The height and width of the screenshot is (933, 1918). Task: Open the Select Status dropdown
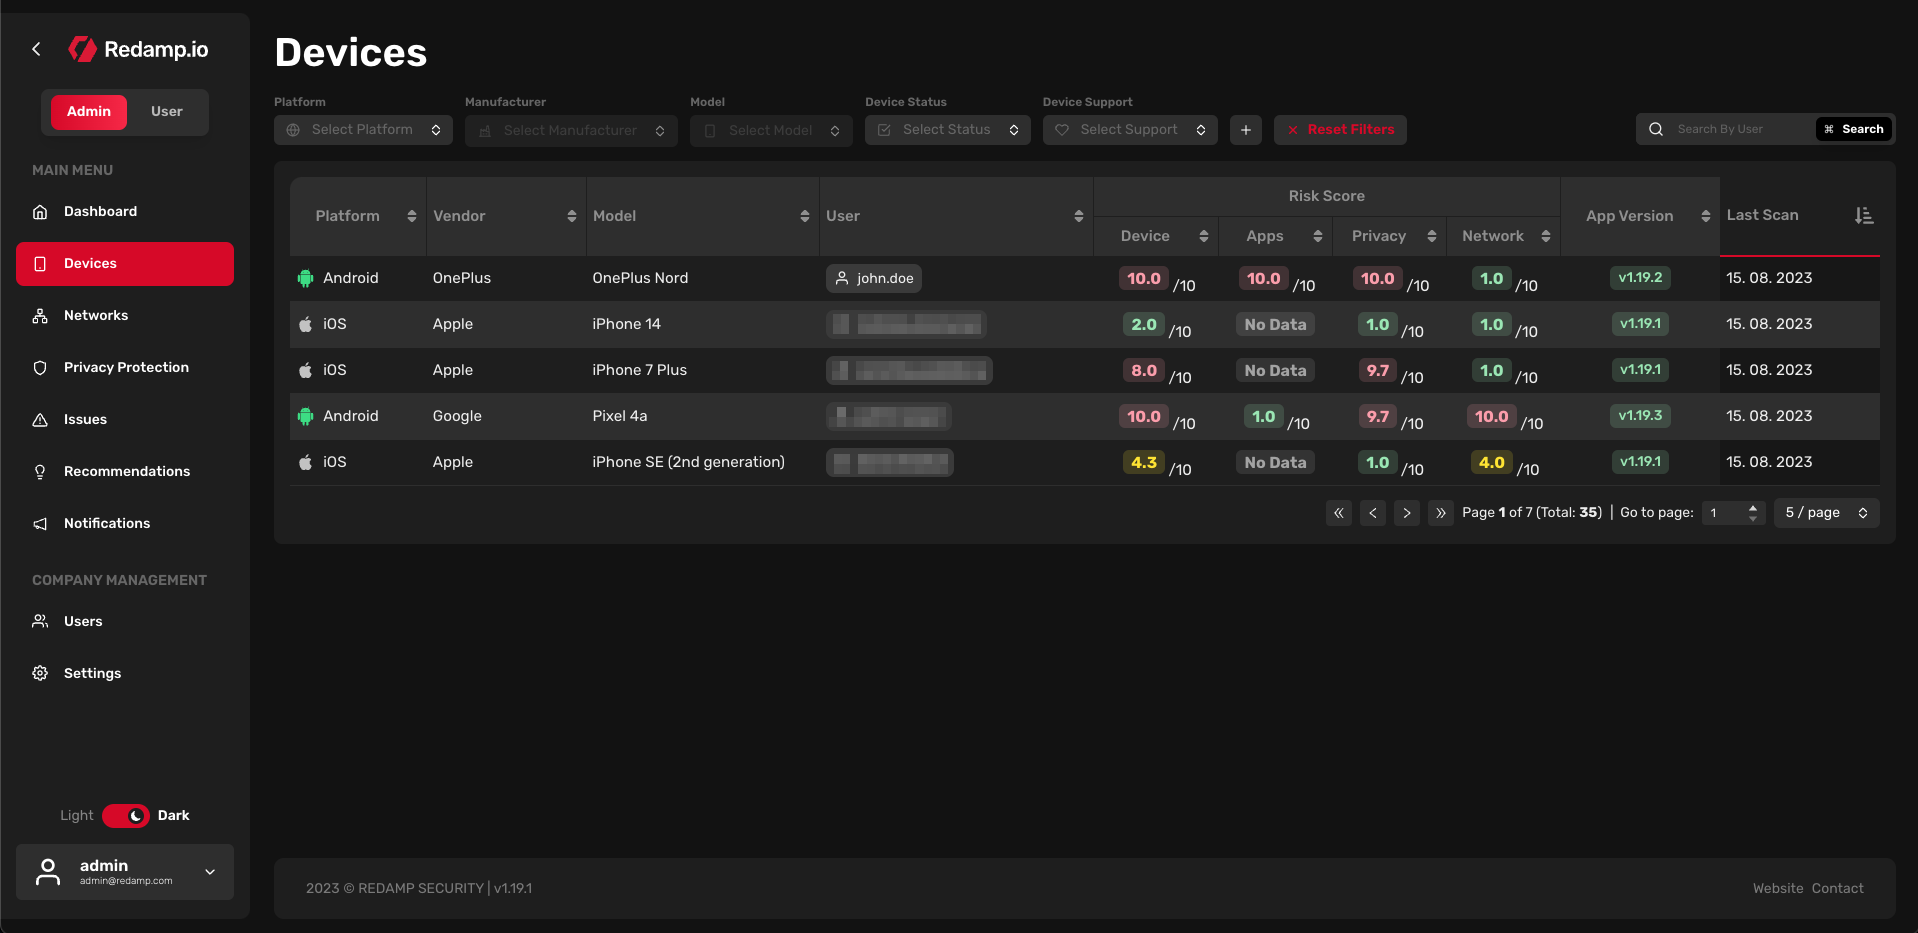point(947,130)
